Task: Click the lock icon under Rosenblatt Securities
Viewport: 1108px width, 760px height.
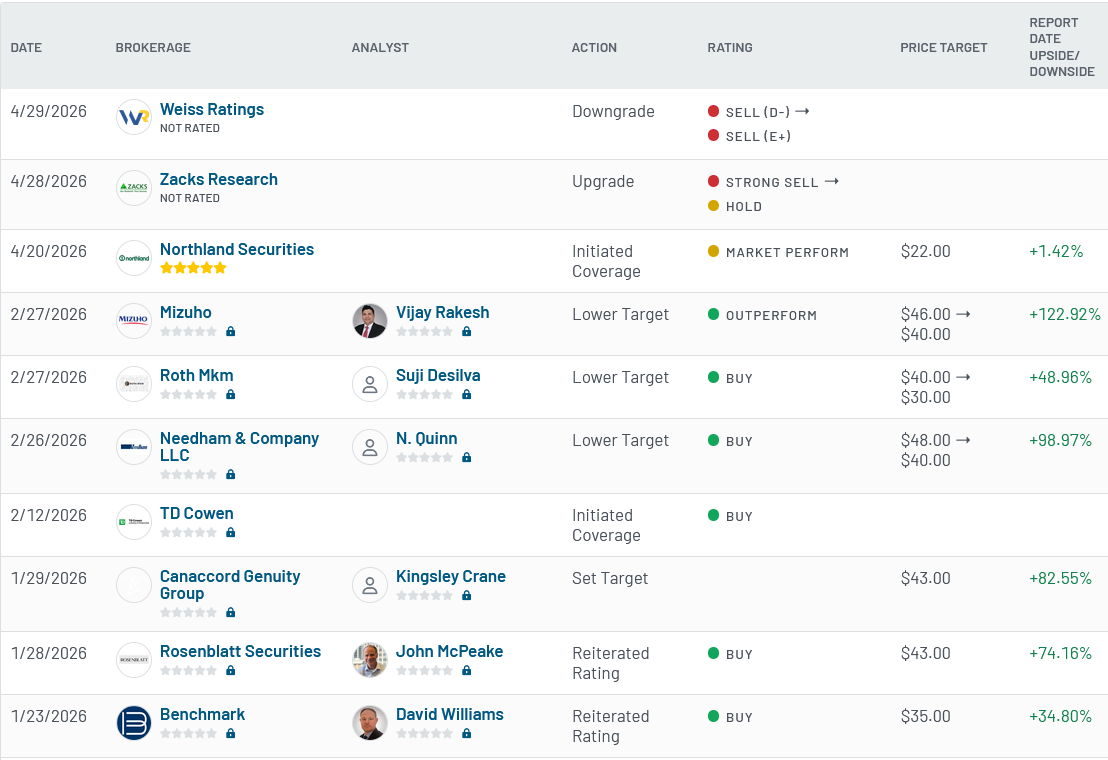Action: [x=230, y=670]
